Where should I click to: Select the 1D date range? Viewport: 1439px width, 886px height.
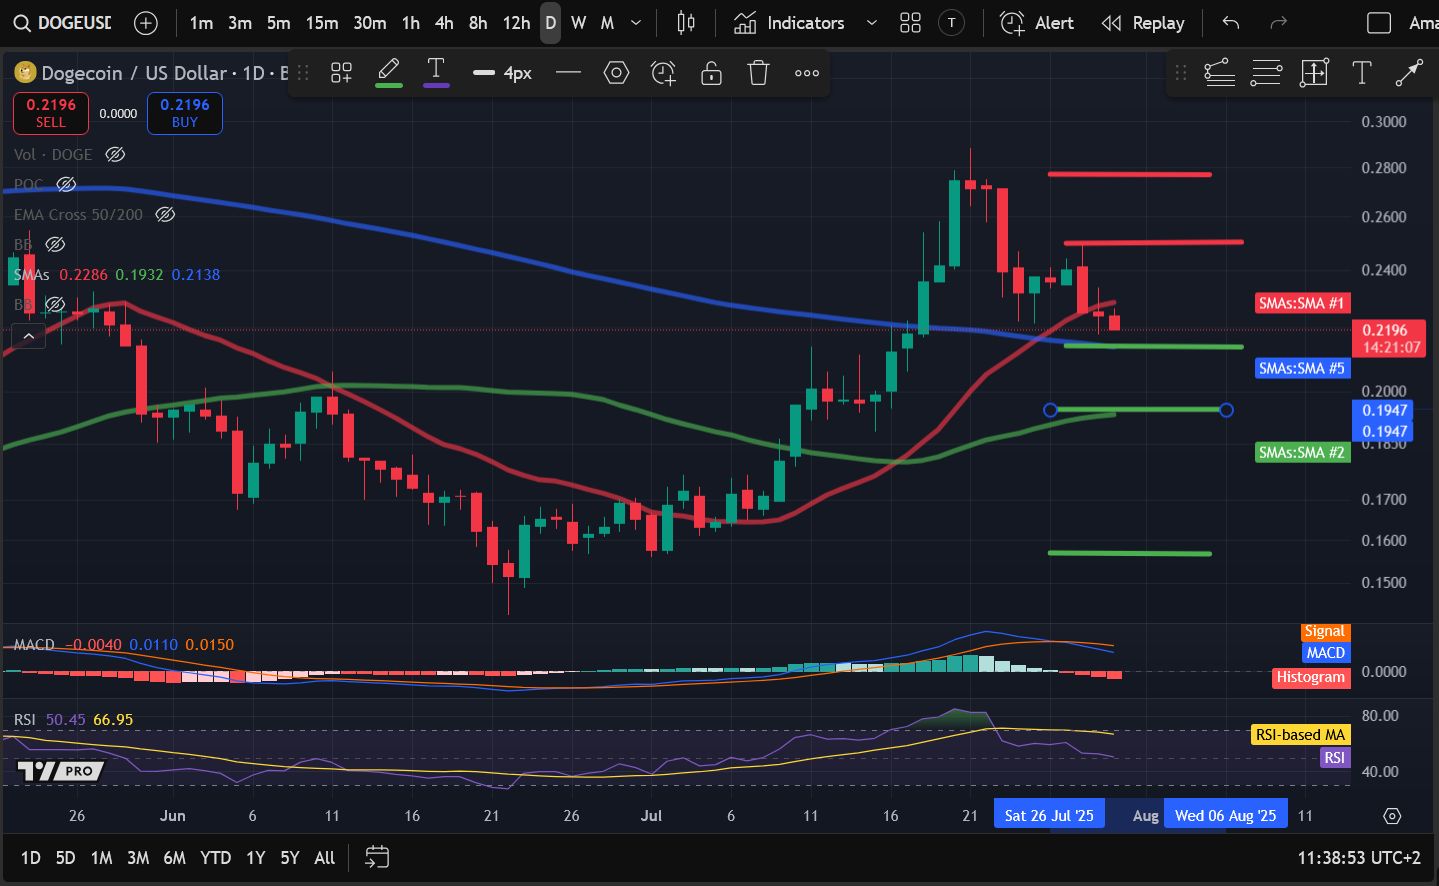click(x=31, y=858)
